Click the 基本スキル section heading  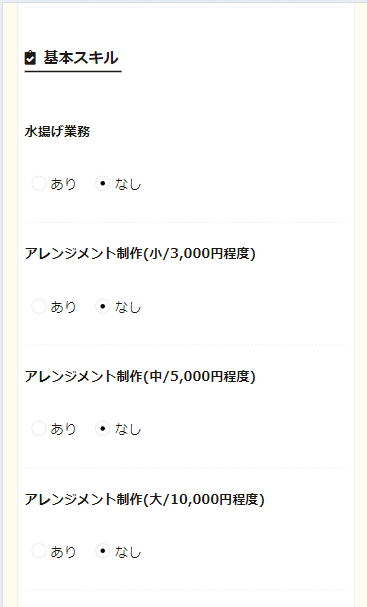pyautogui.click(x=81, y=58)
